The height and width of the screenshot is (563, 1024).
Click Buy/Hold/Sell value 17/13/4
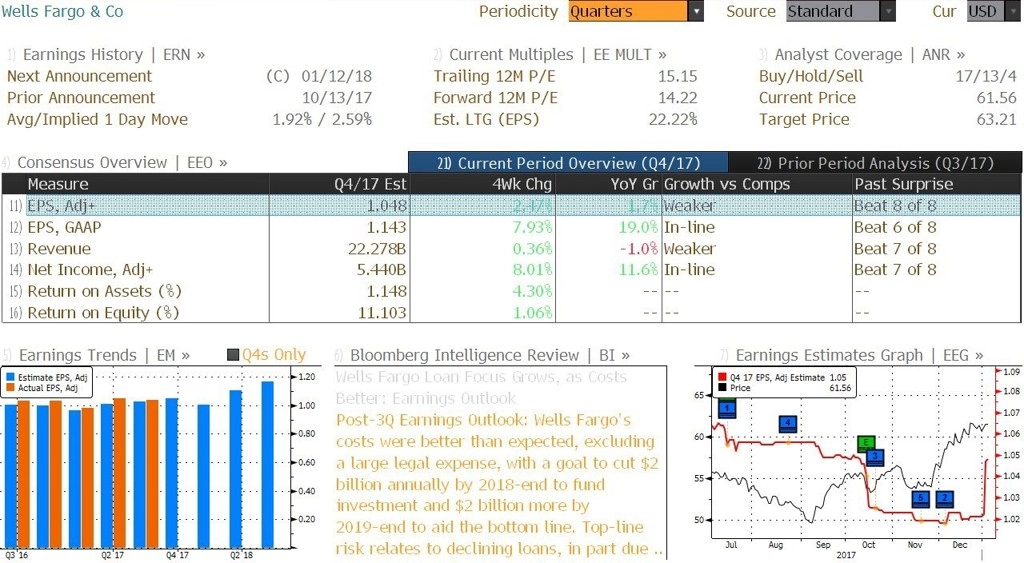[x=986, y=76]
